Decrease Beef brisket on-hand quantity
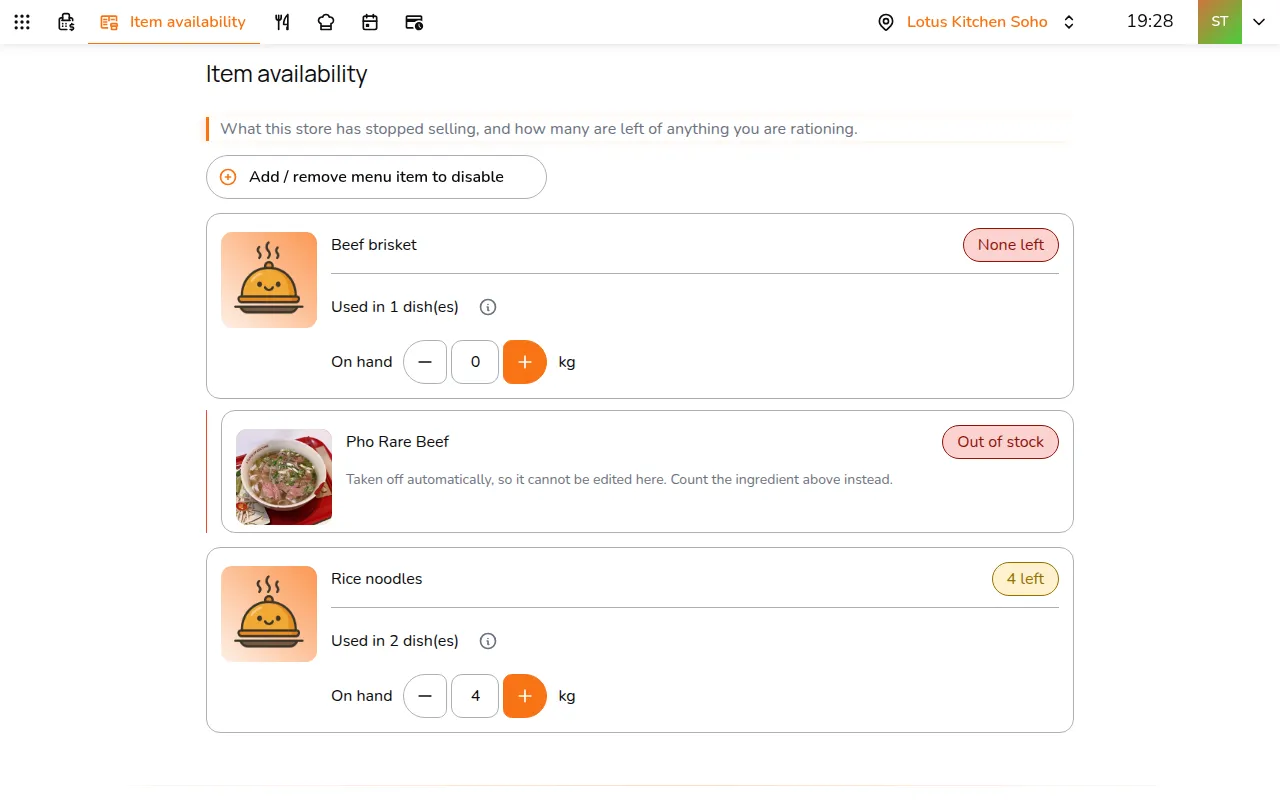Image resolution: width=1280 pixels, height=800 pixels. 425,362
